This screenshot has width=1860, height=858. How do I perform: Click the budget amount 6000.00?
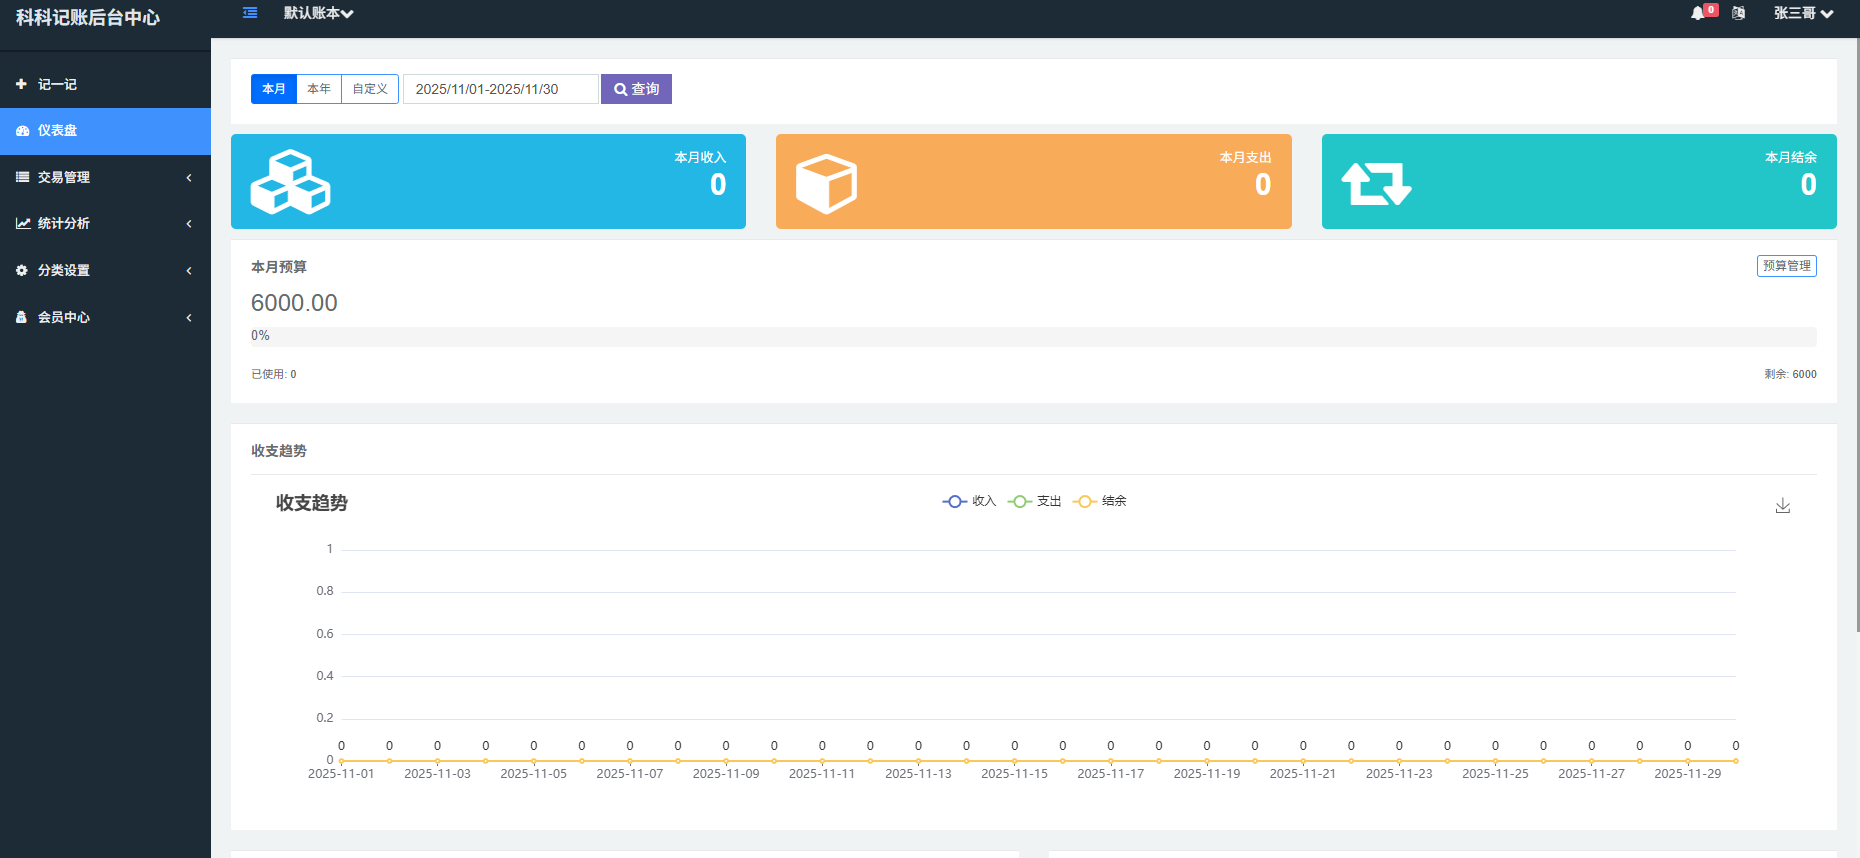point(294,303)
